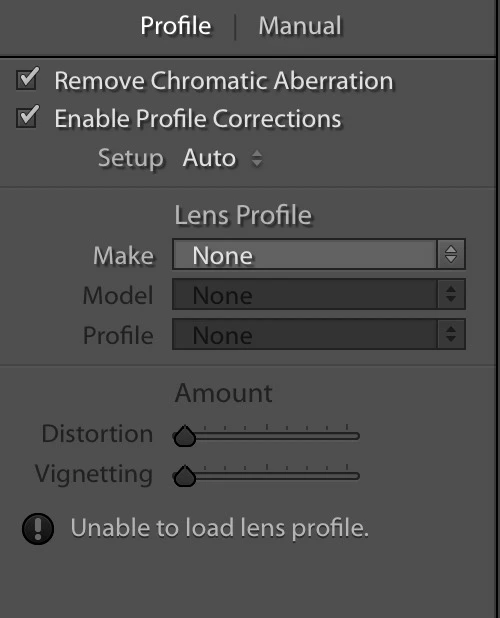Click the Enable Profile Corrections label
The width and height of the screenshot is (500, 618).
(198, 119)
